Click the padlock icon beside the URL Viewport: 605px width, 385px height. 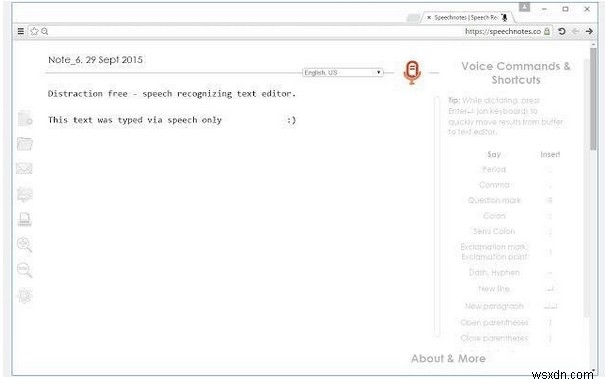tap(547, 31)
